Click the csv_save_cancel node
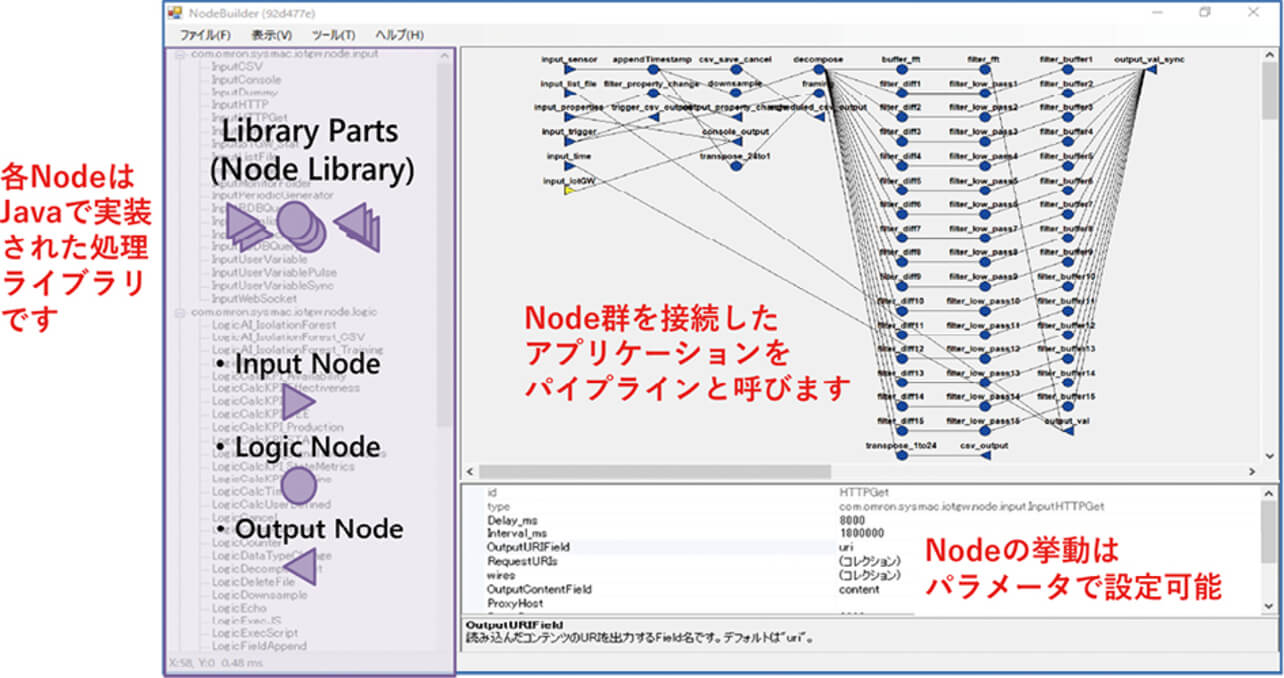 [735, 70]
